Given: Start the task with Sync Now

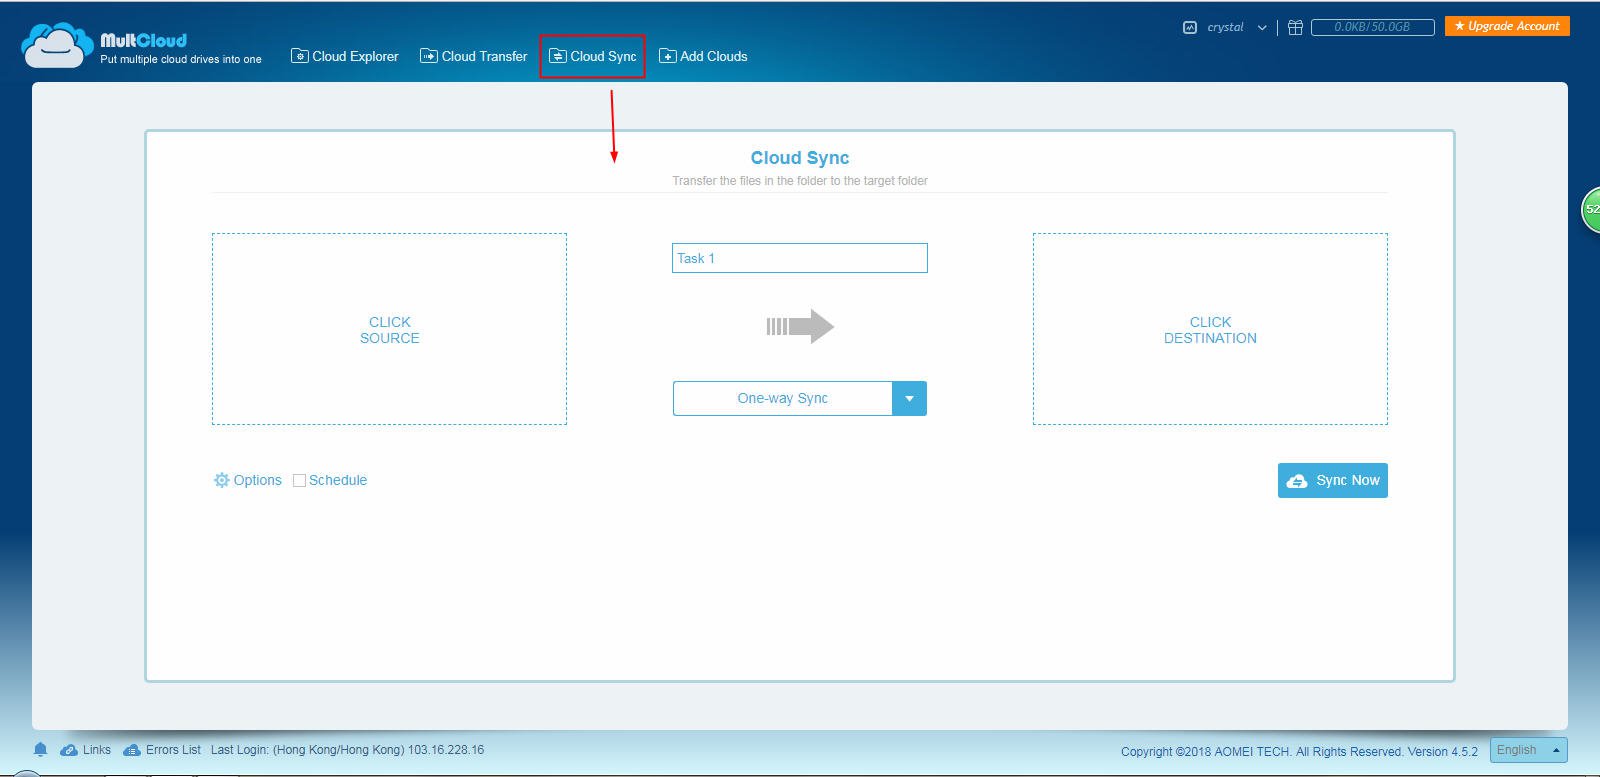Looking at the screenshot, I should [1333, 480].
